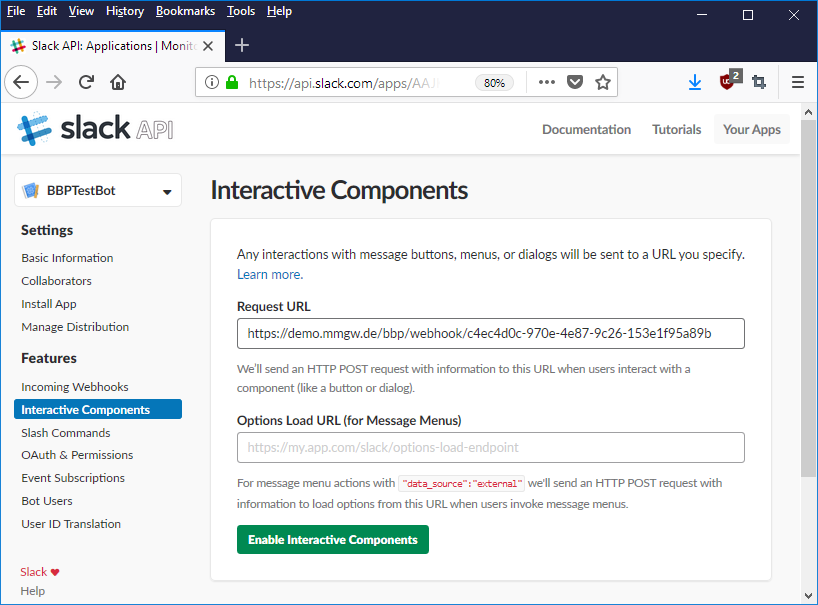Open the Firefox hamburger menu
Viewport: 818px width, 605px height.
coord(798,82)
